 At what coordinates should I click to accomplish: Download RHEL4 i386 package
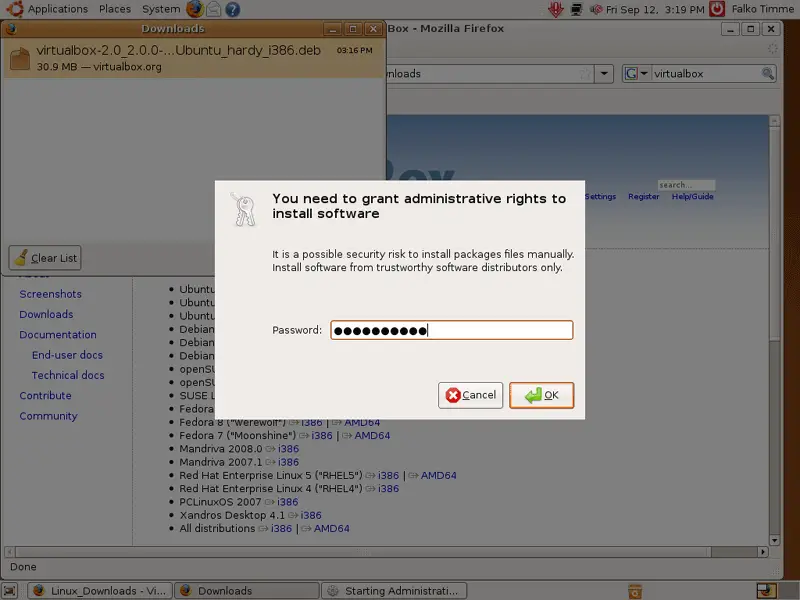[388, 489]
